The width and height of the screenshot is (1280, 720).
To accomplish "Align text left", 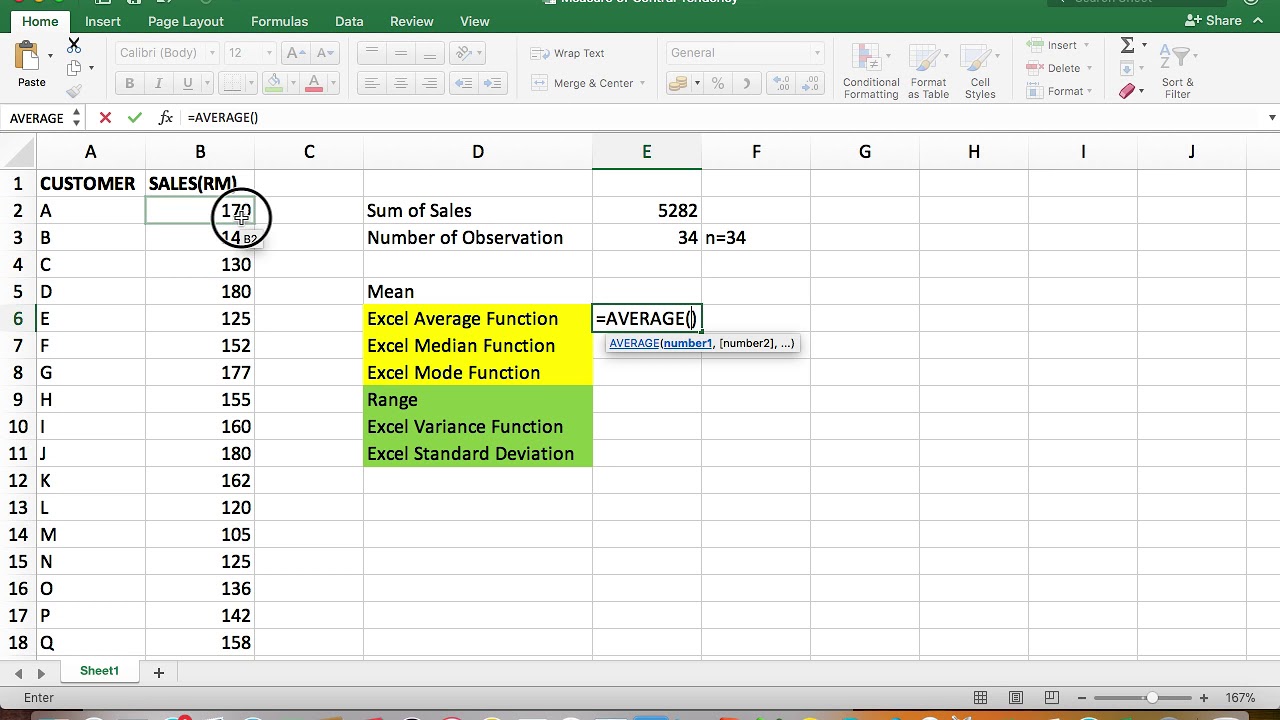I will [371, 84].
